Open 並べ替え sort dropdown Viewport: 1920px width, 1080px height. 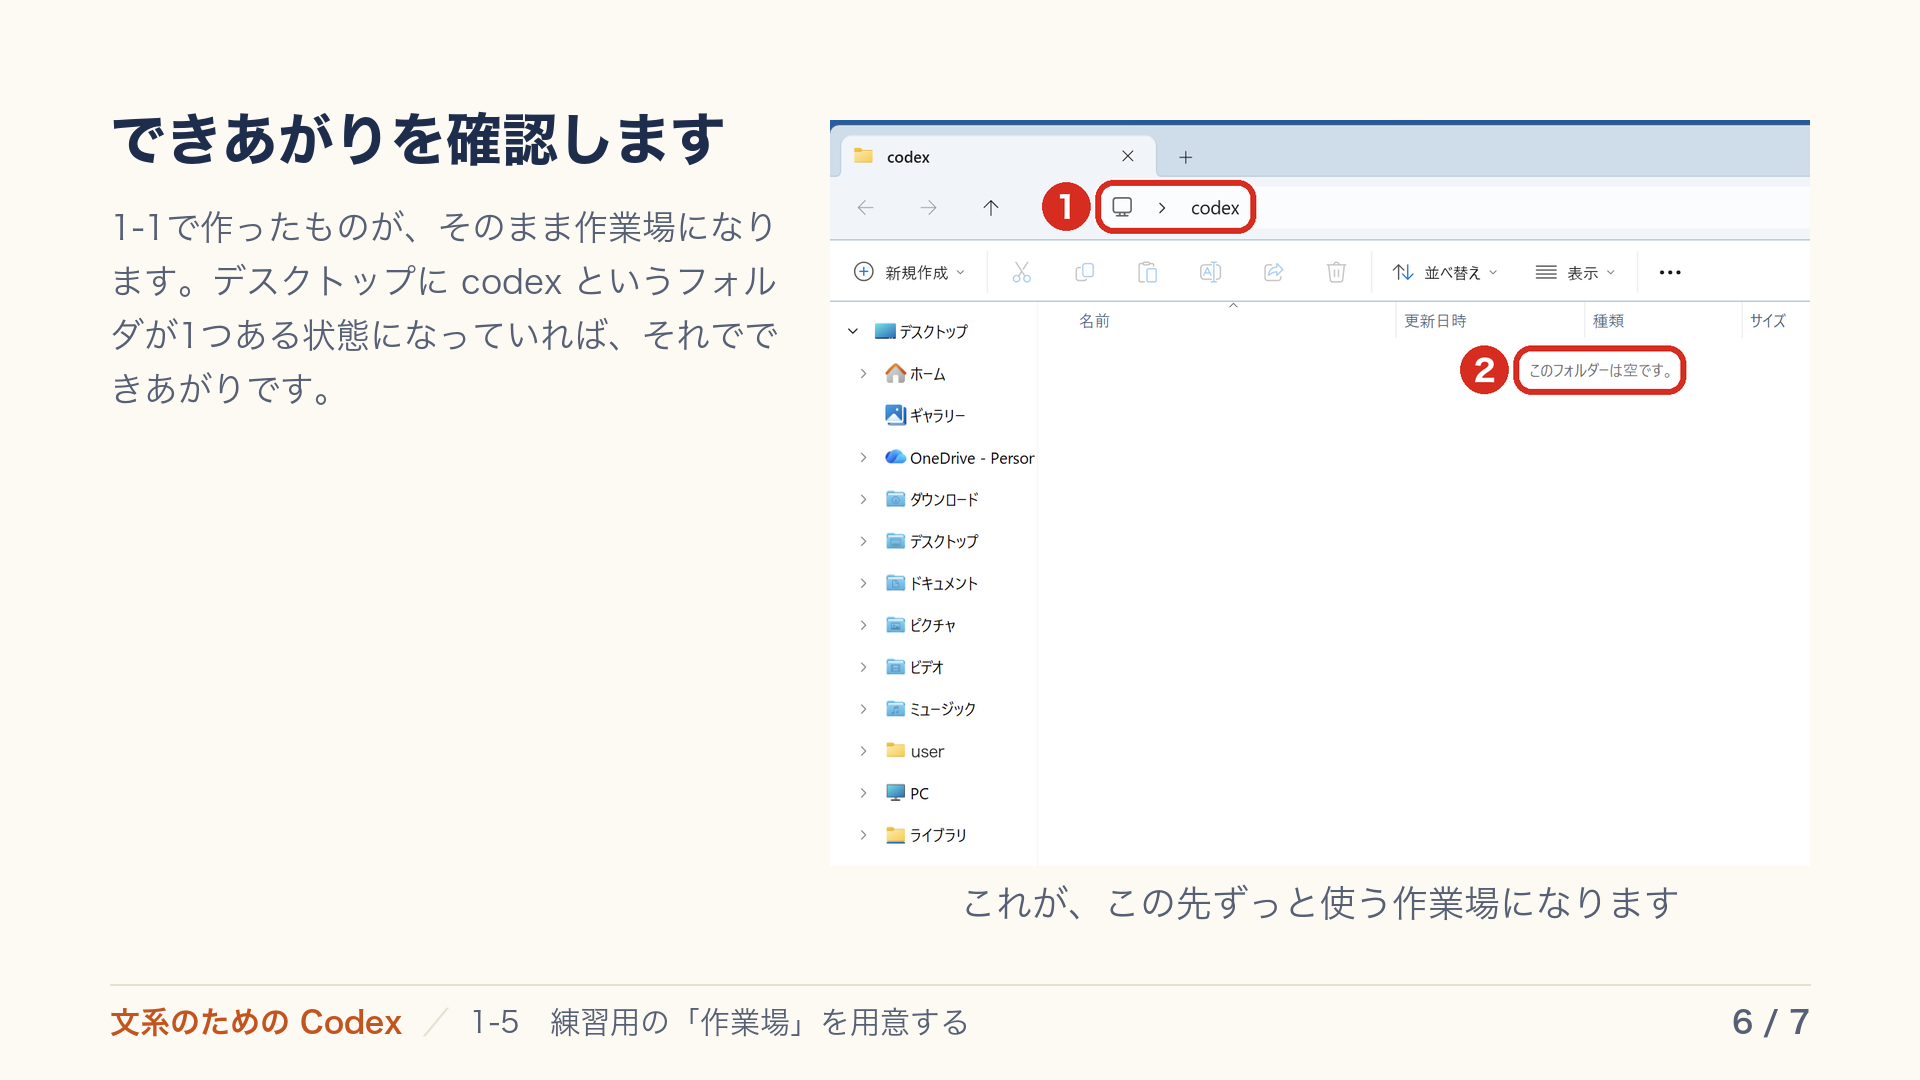point(1445,272)
